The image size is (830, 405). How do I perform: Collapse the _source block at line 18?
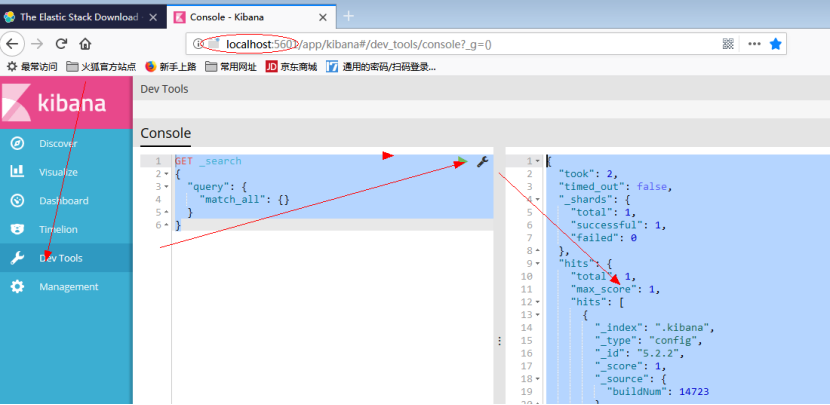(x=538, y=379)
